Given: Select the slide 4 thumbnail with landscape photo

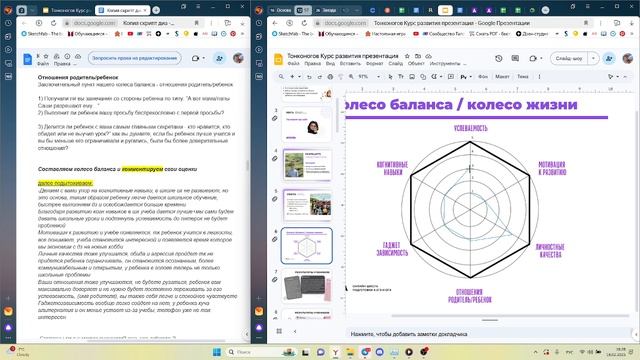Looking at the screenshot, I should coord(307,164).
